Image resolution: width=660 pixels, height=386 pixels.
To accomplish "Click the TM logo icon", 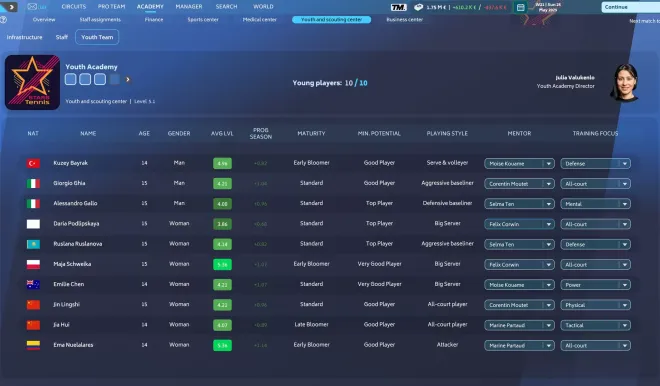I will point(398,7).
